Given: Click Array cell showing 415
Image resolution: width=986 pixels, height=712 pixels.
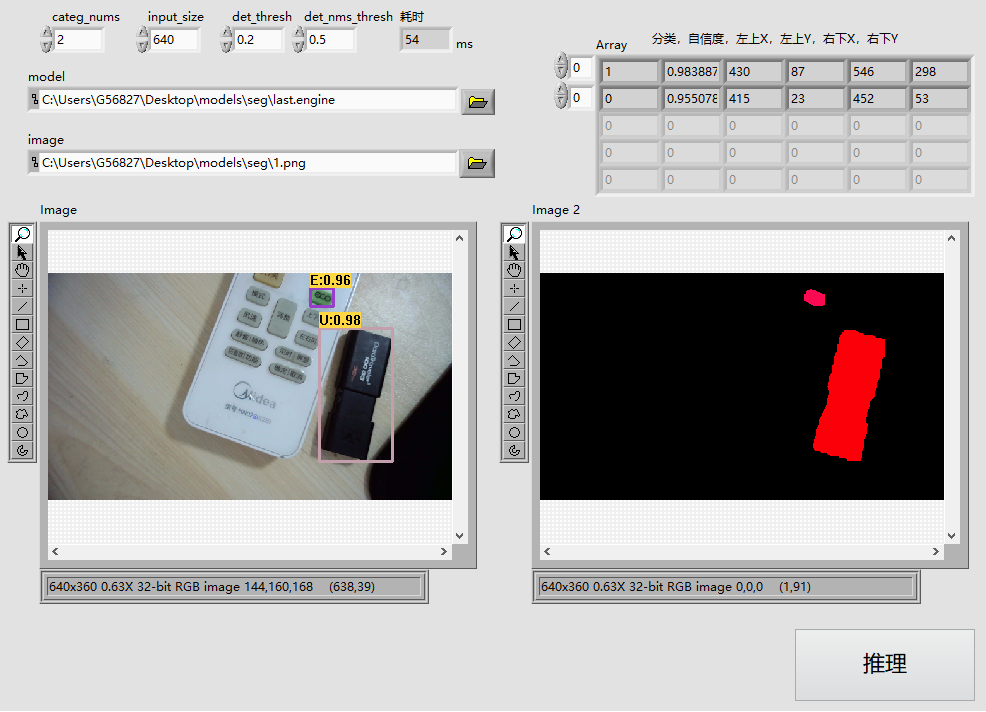Looking at the screenshot, I should click(754, 99).
